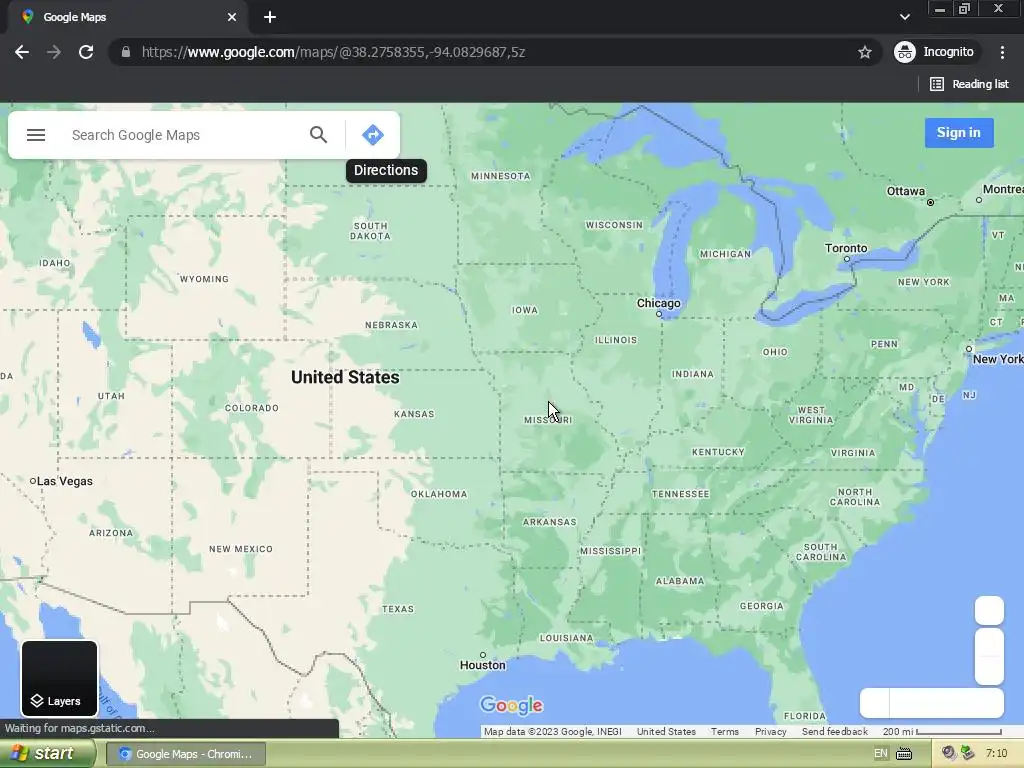The width and height of the screenshot is (1024, 768).
Task: Click the address bar URL
Action: point(333,52)
